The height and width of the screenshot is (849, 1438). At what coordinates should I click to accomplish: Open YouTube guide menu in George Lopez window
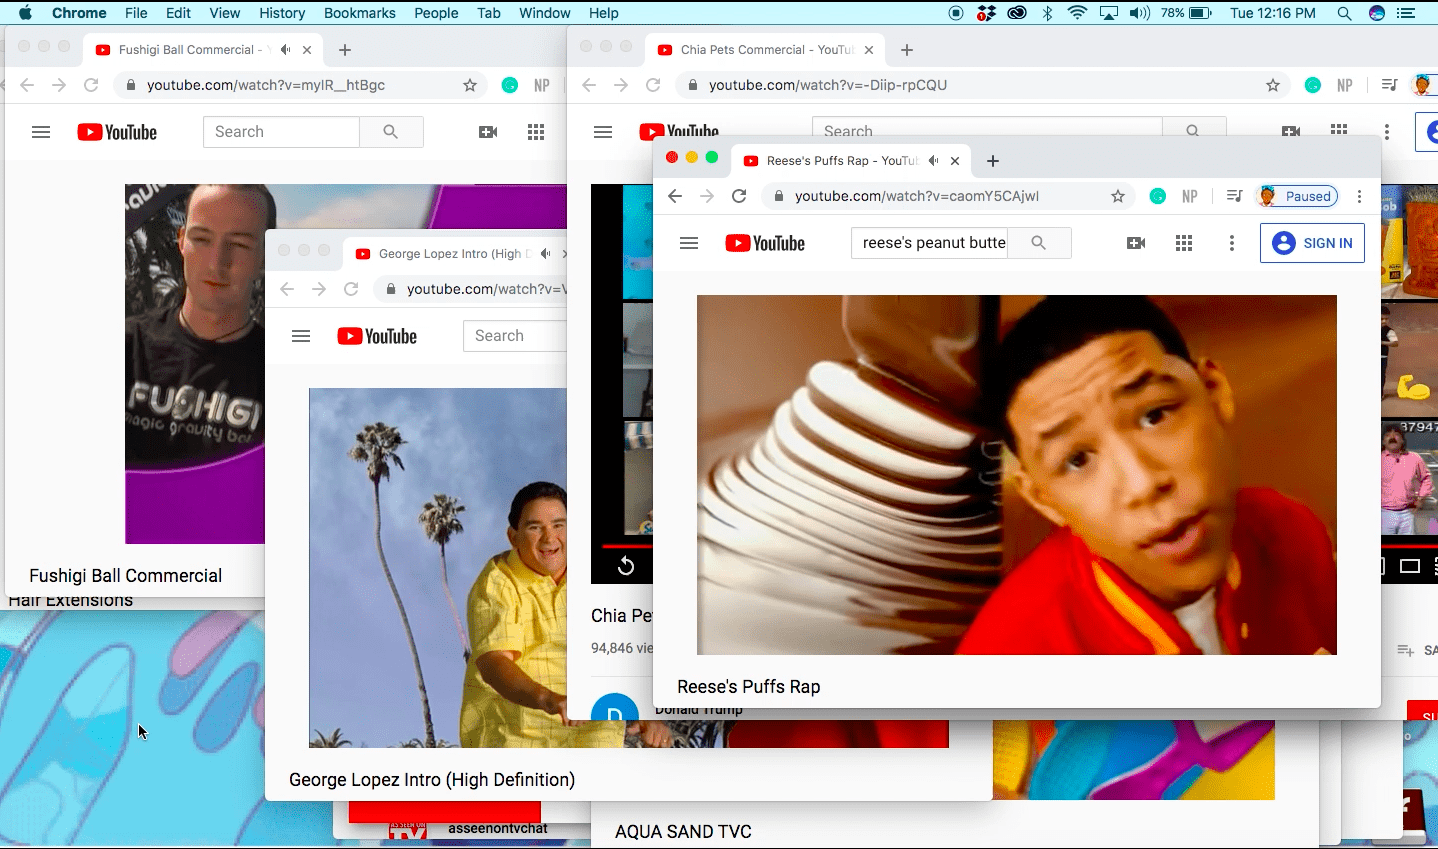tap(301, 336)
